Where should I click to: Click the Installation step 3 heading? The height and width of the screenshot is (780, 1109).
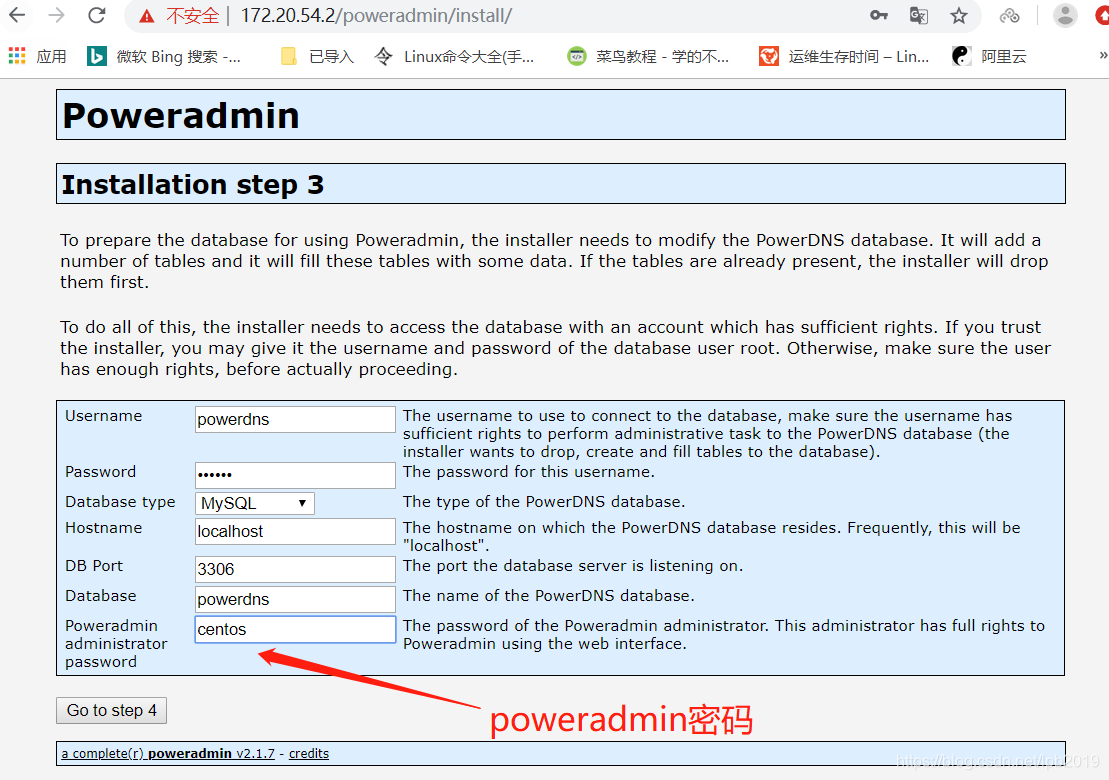(x=192, y=185)
